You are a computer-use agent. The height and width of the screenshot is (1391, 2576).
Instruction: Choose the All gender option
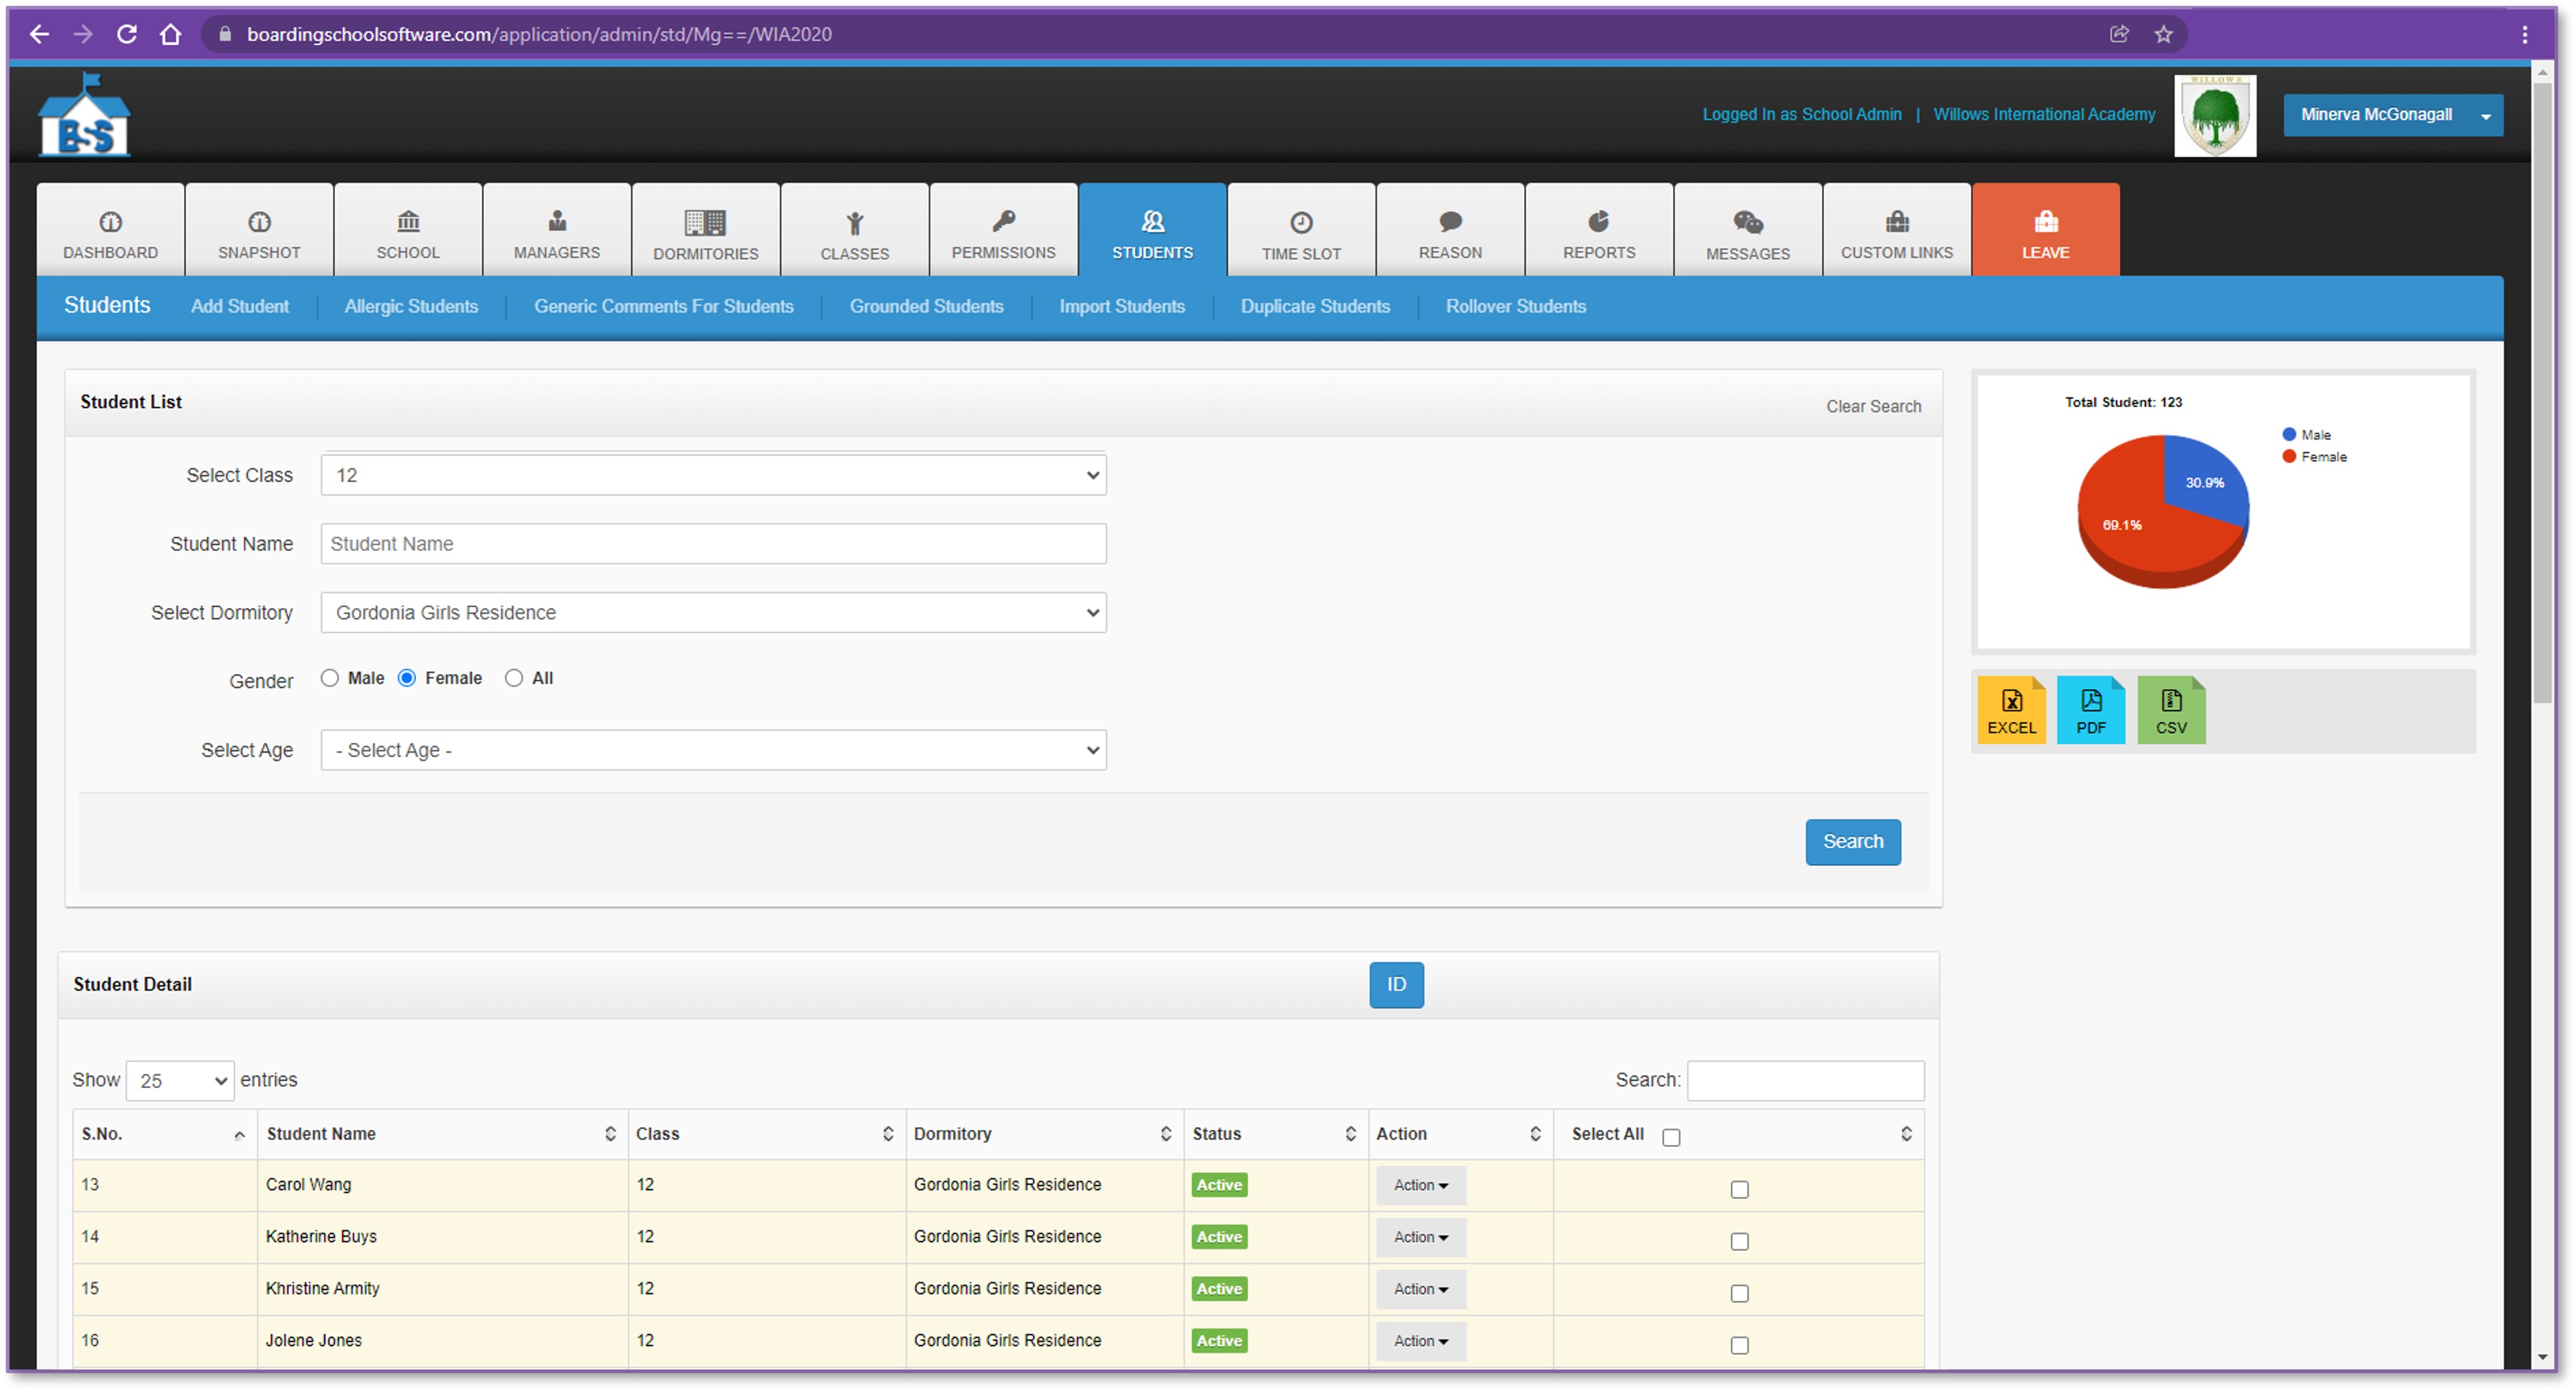513,678
